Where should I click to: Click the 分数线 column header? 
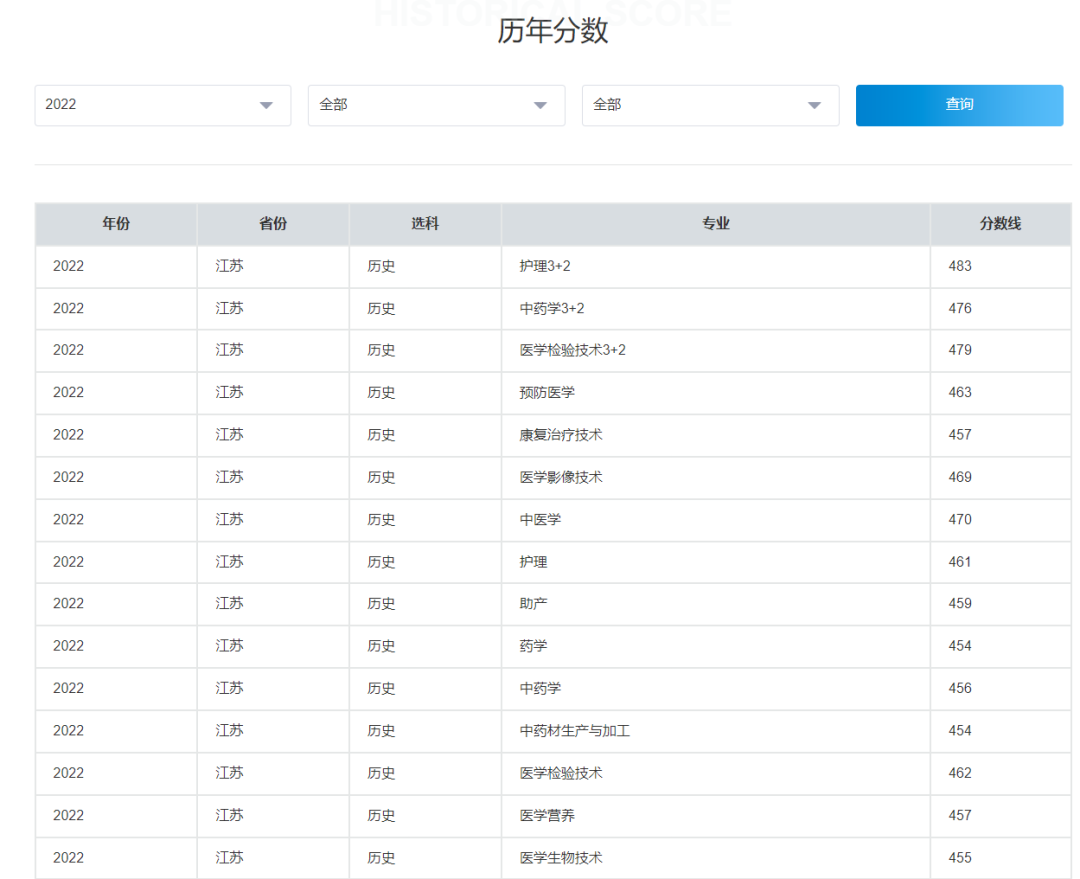coord(1000,224)
